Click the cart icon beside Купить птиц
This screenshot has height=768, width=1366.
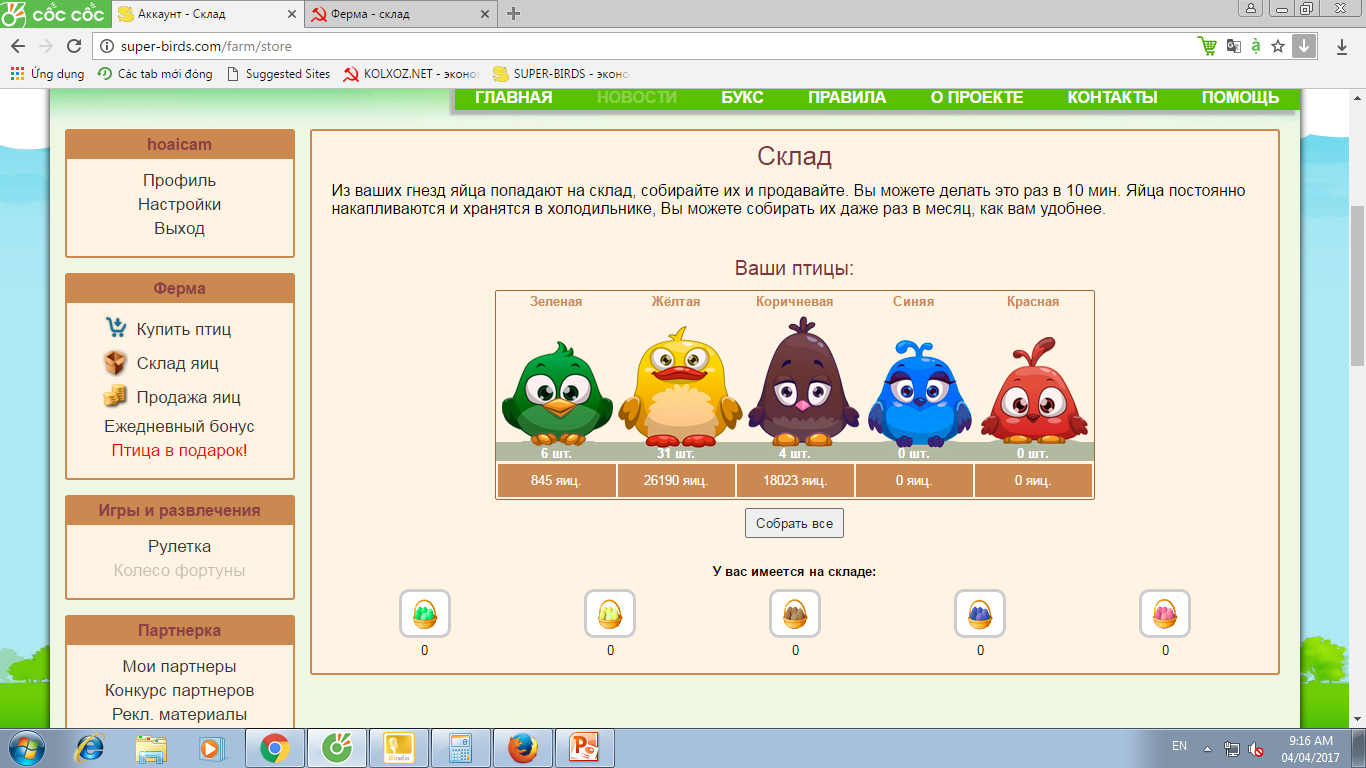click(x=116, y=328)
